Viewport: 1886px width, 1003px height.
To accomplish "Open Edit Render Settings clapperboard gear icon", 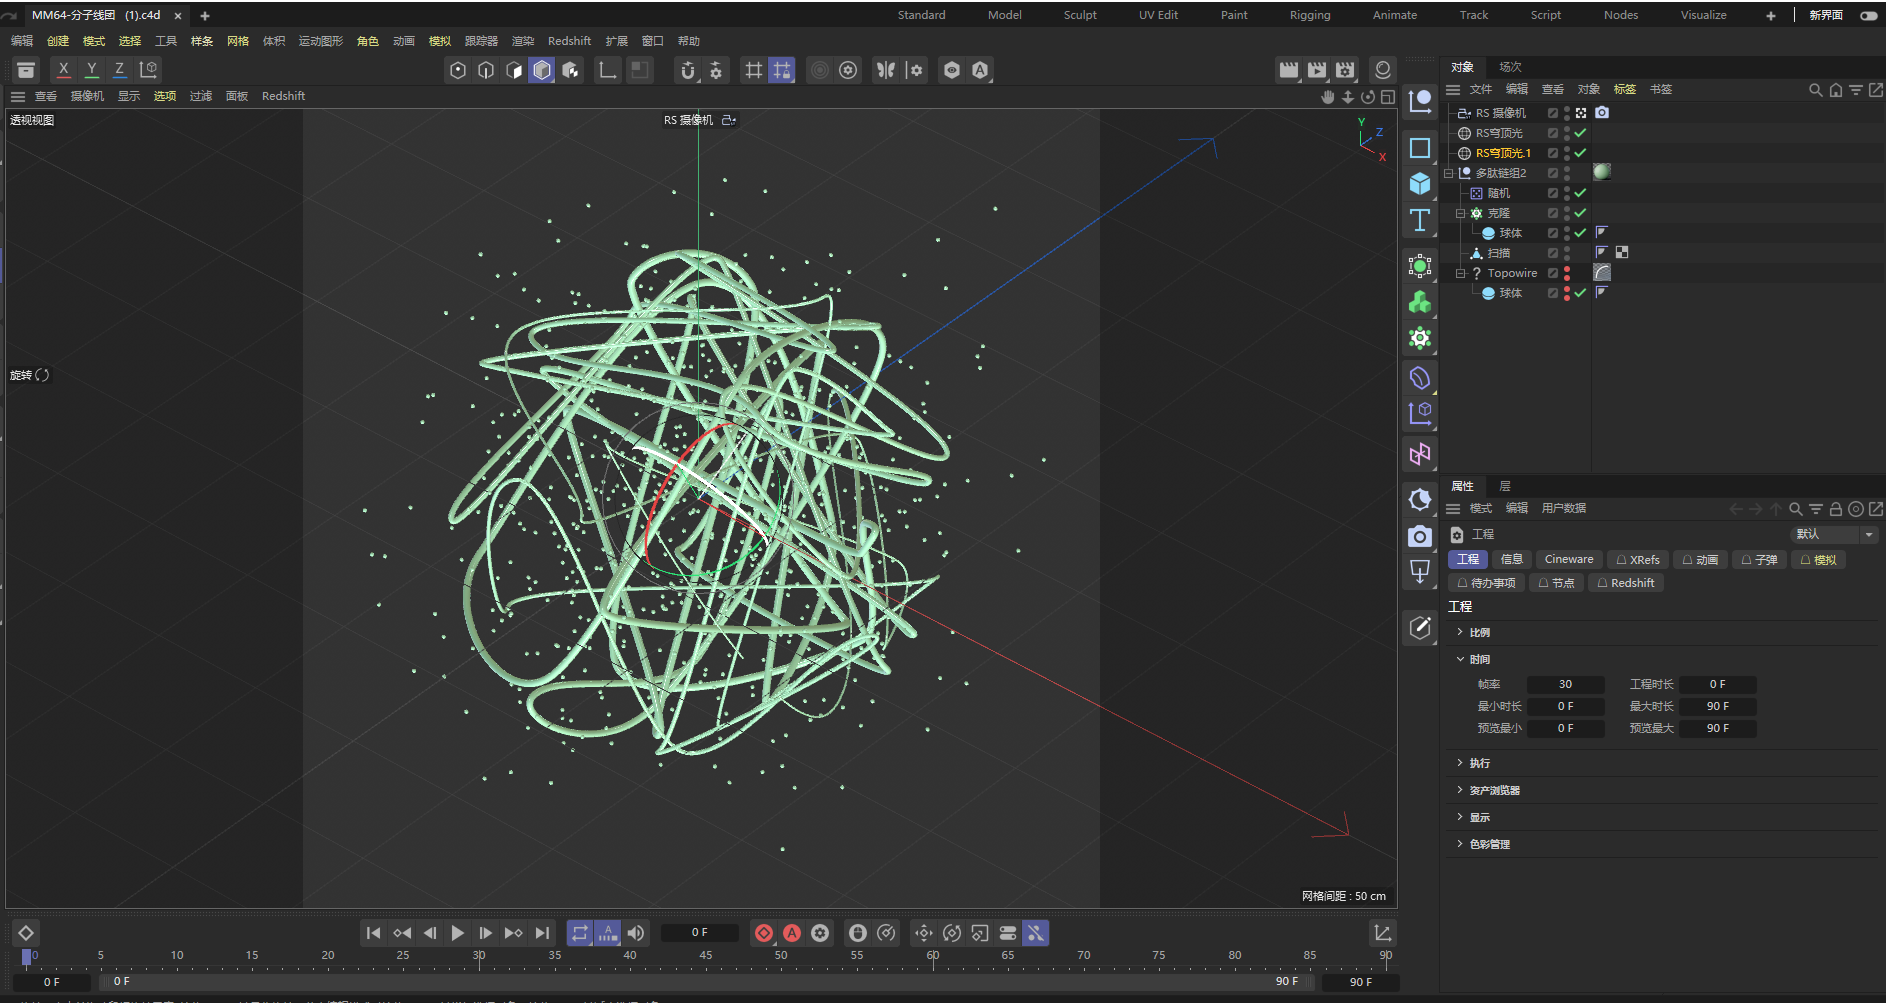I will point(1345,69).
